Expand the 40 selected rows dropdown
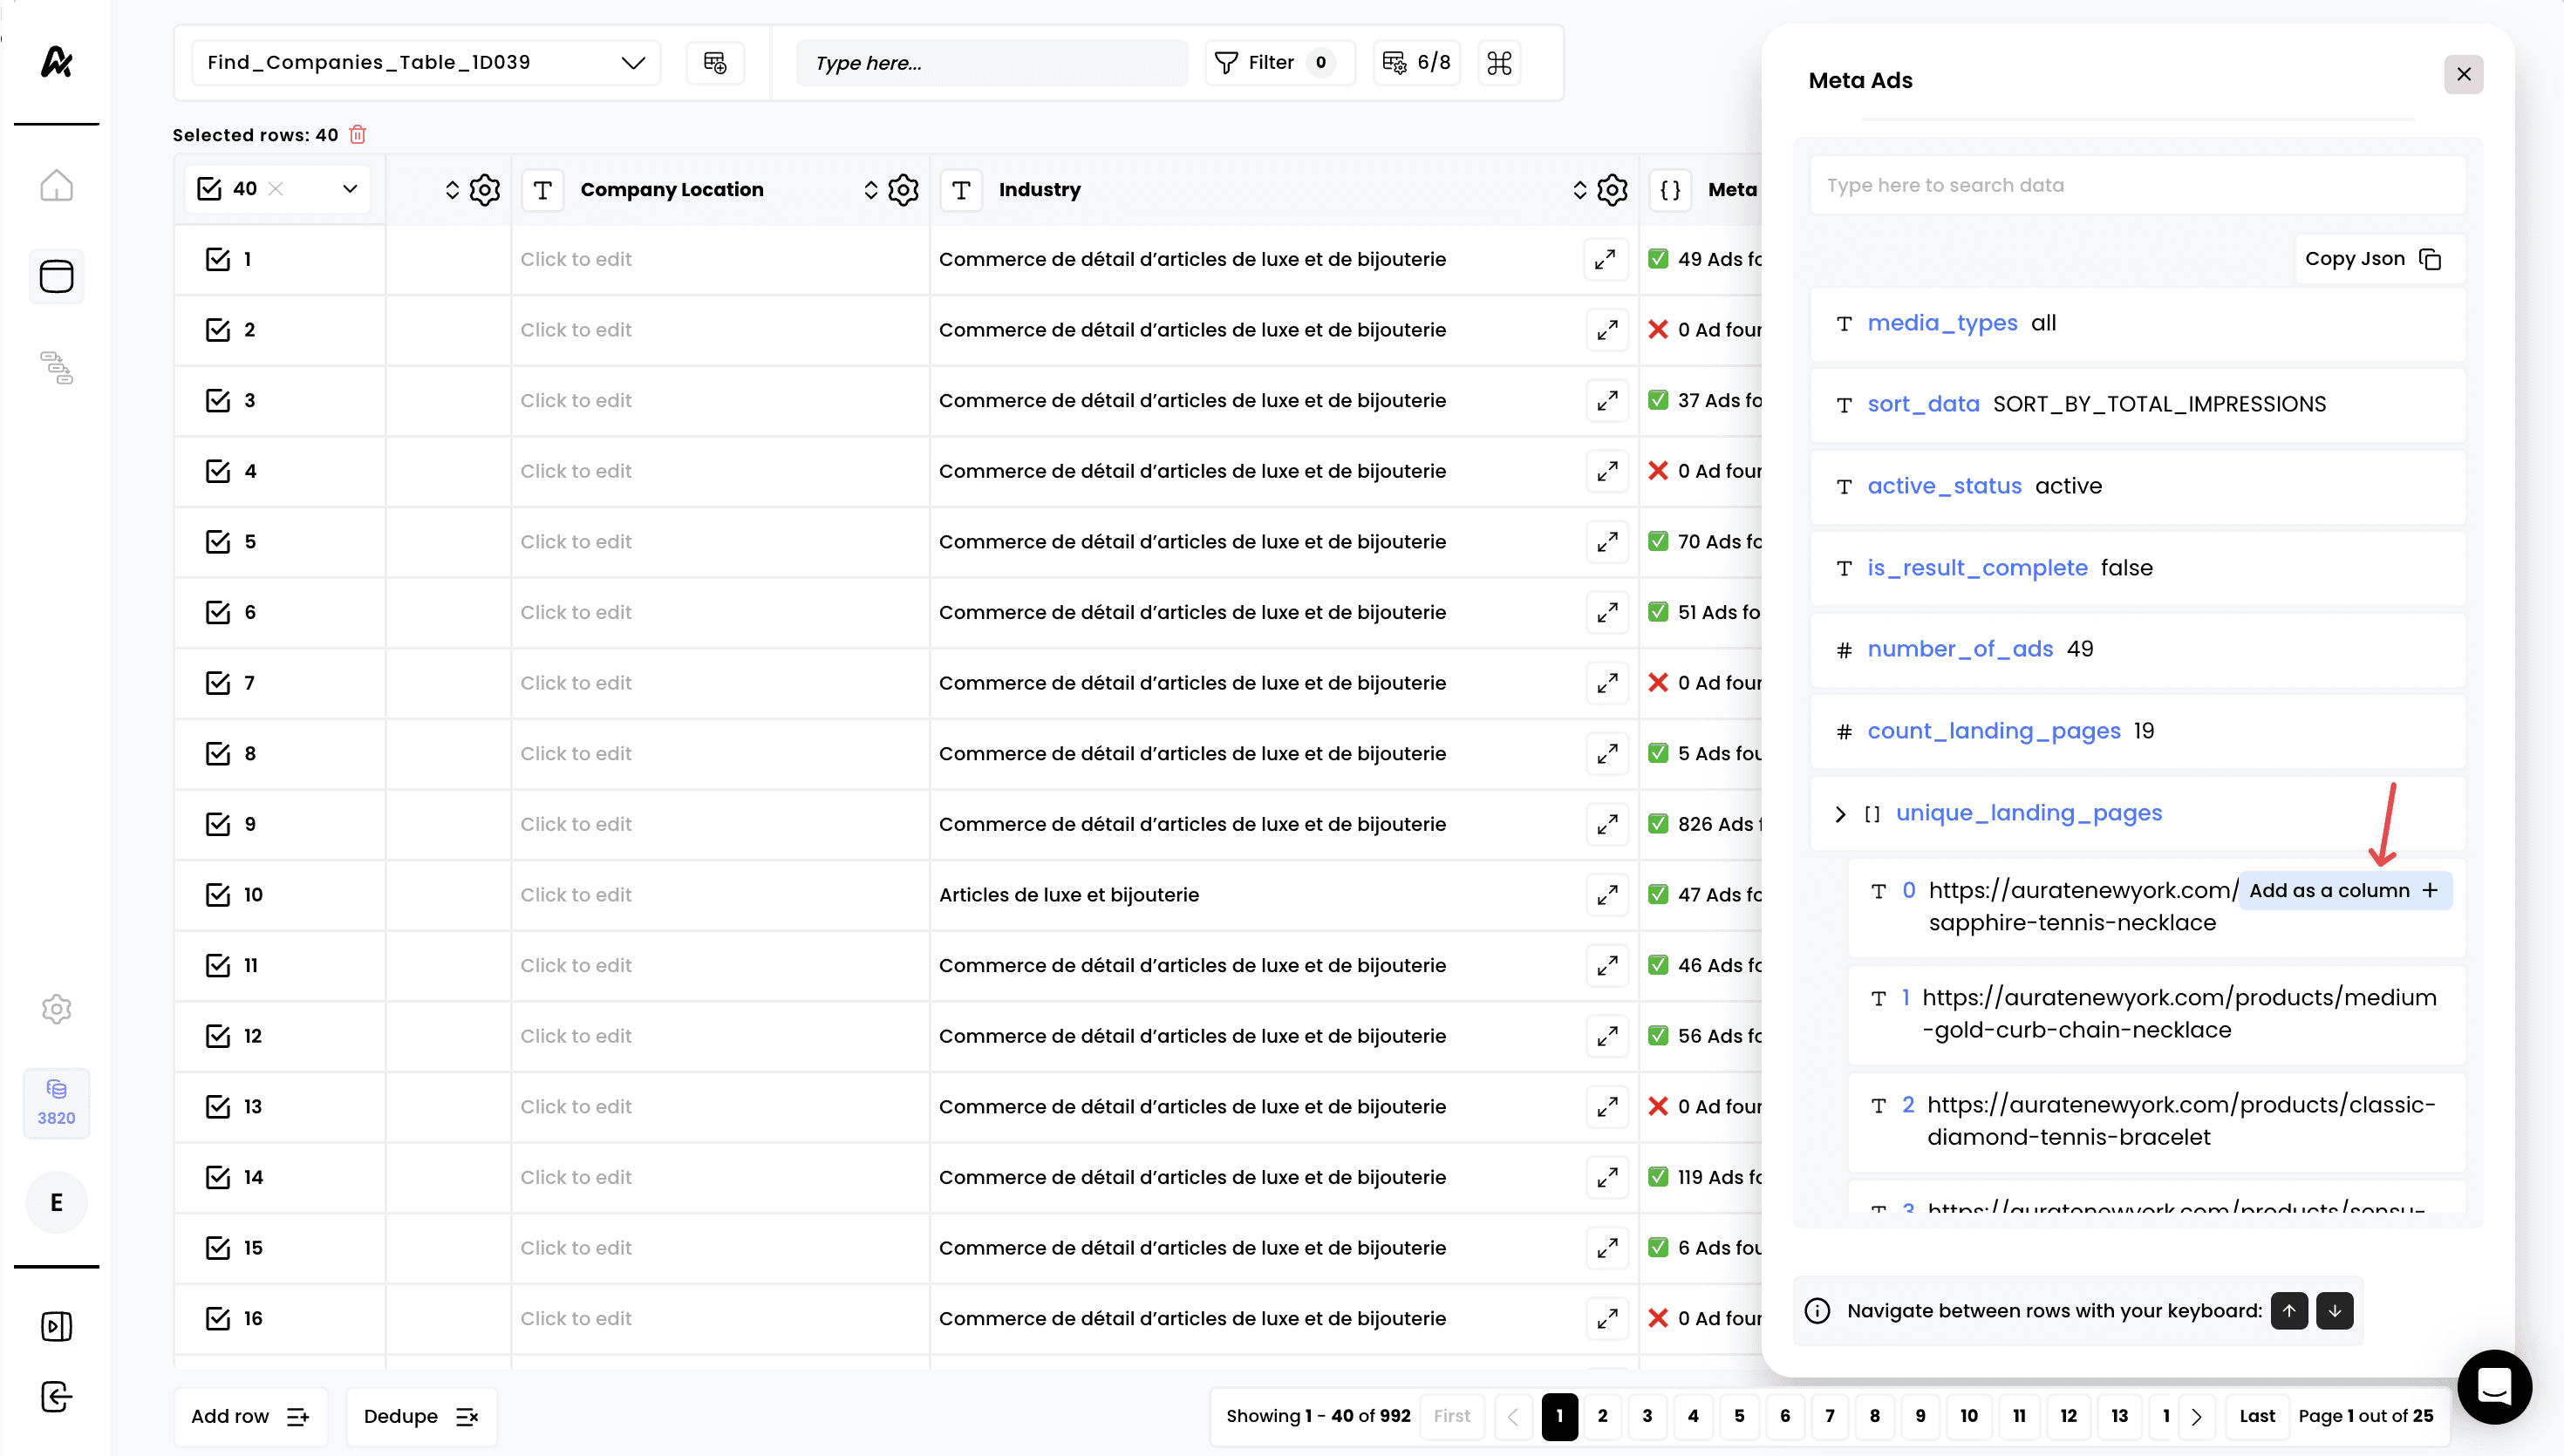 click(350, 189)
